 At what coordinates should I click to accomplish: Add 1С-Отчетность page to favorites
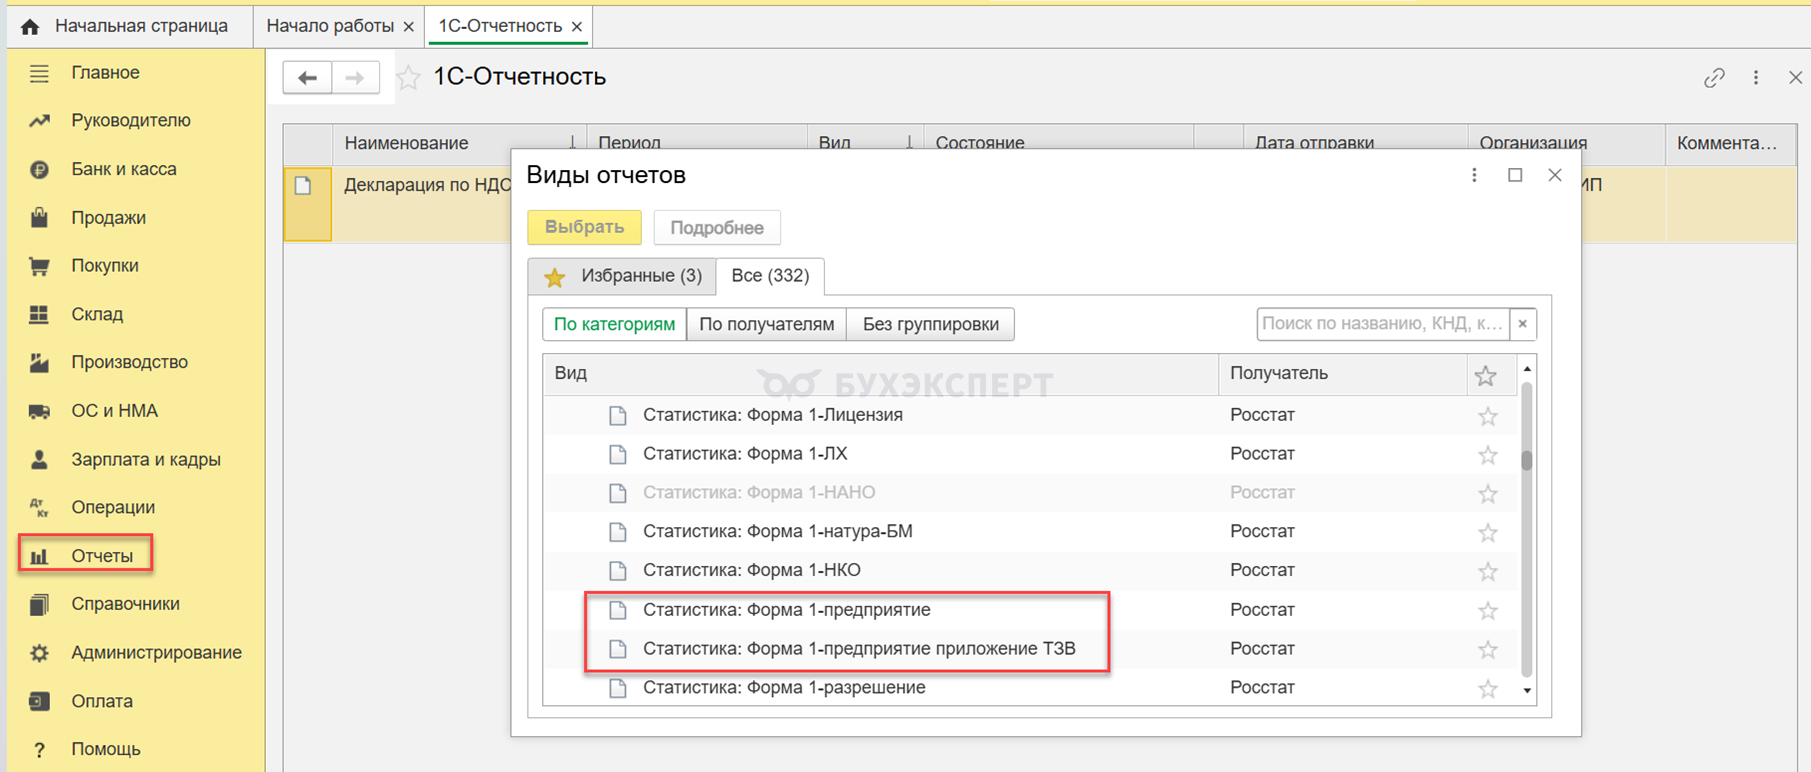408,78
